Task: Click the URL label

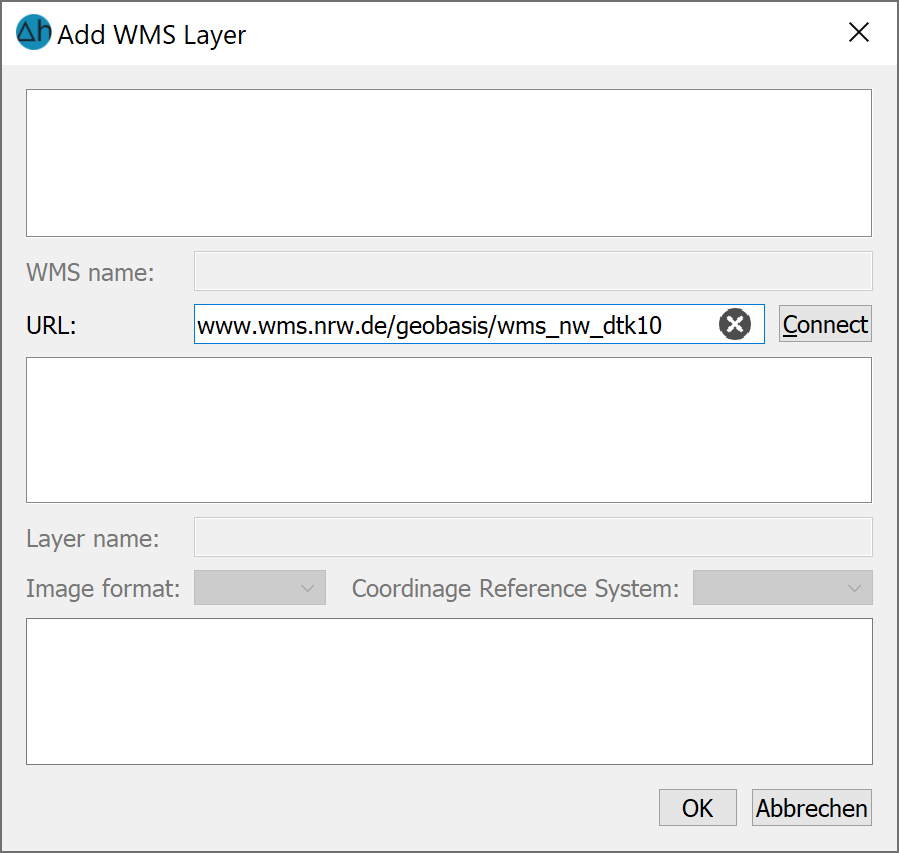Action: [51, 326]
